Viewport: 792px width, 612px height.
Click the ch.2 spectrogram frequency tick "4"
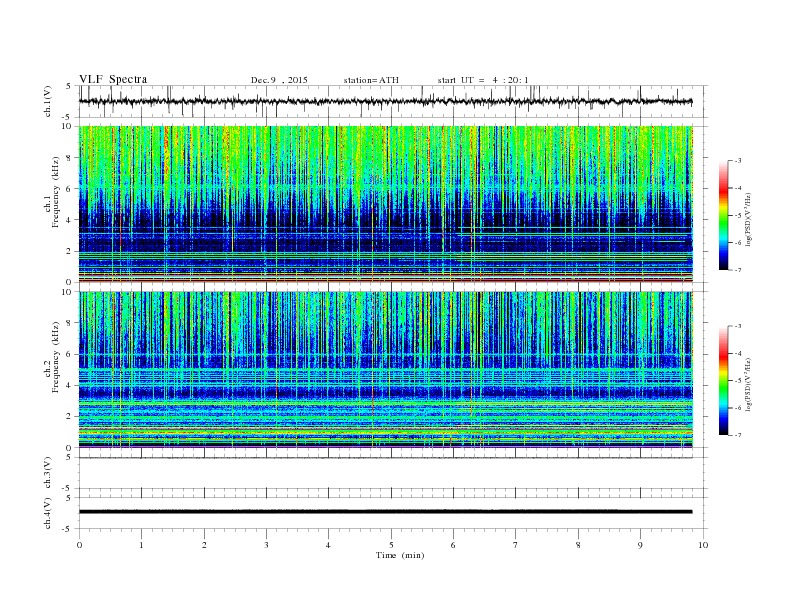pyautogui.click(x=69, y=385)
